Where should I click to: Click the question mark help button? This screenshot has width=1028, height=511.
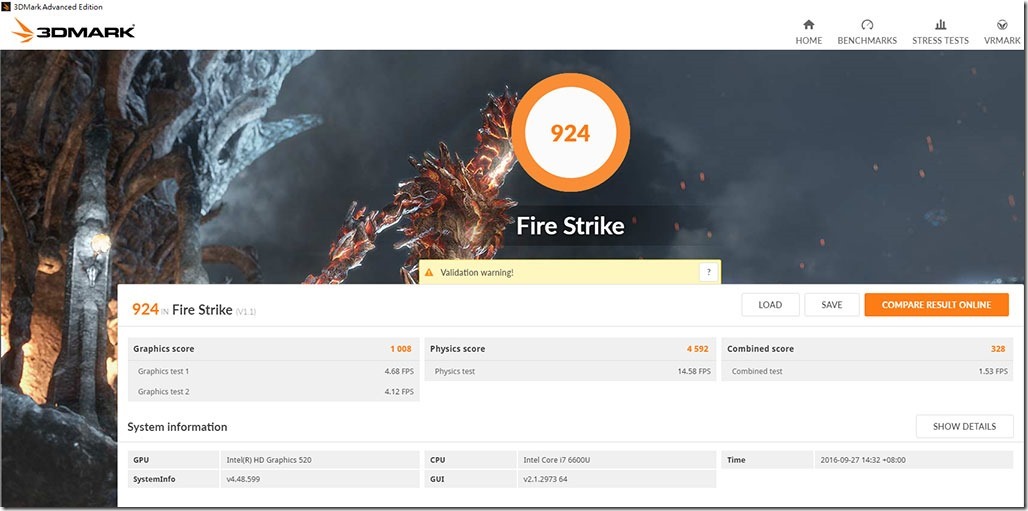709,272
